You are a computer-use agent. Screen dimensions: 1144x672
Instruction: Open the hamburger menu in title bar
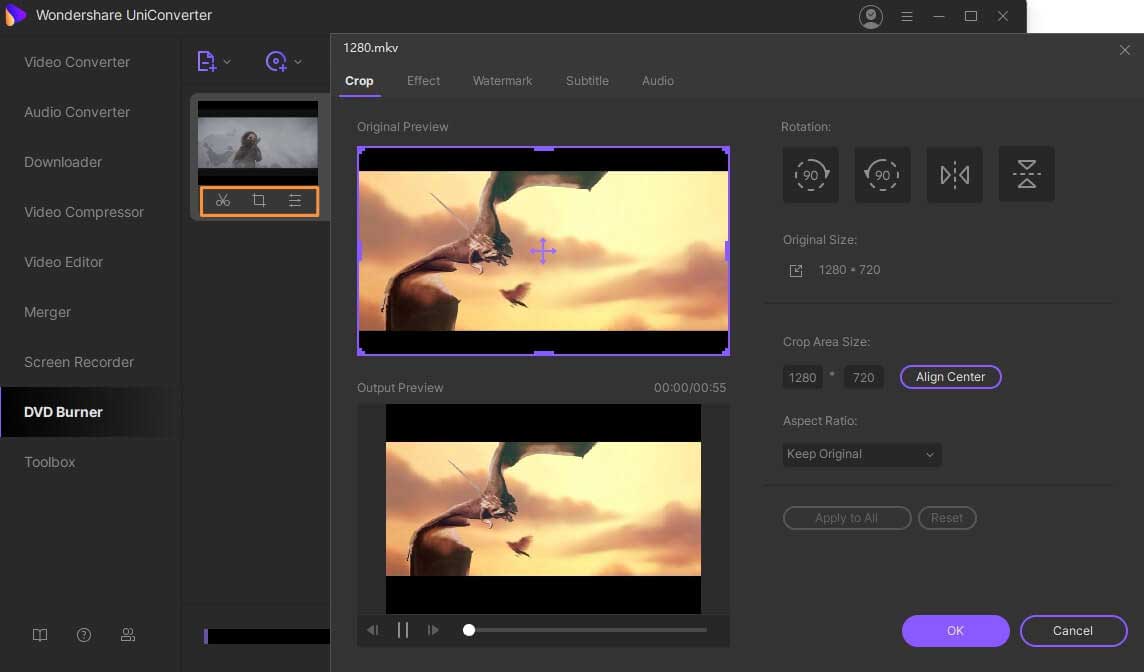point(907,16)
